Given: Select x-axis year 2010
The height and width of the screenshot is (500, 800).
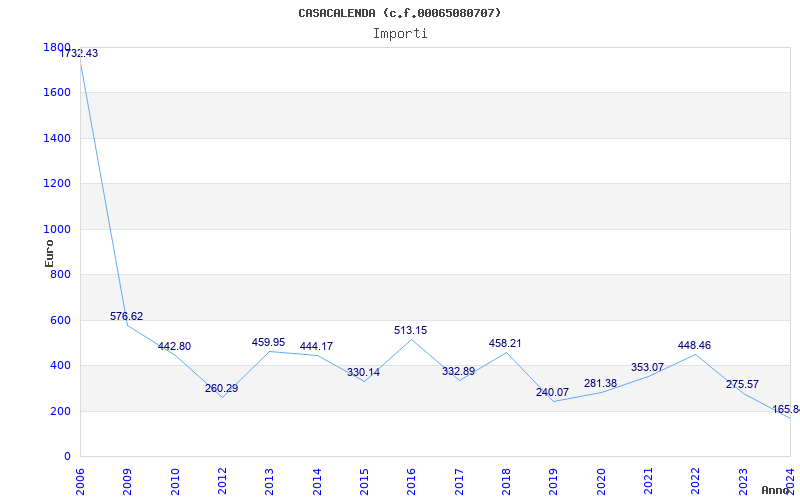Looking at the screenshot, I should tap(175, 482).
